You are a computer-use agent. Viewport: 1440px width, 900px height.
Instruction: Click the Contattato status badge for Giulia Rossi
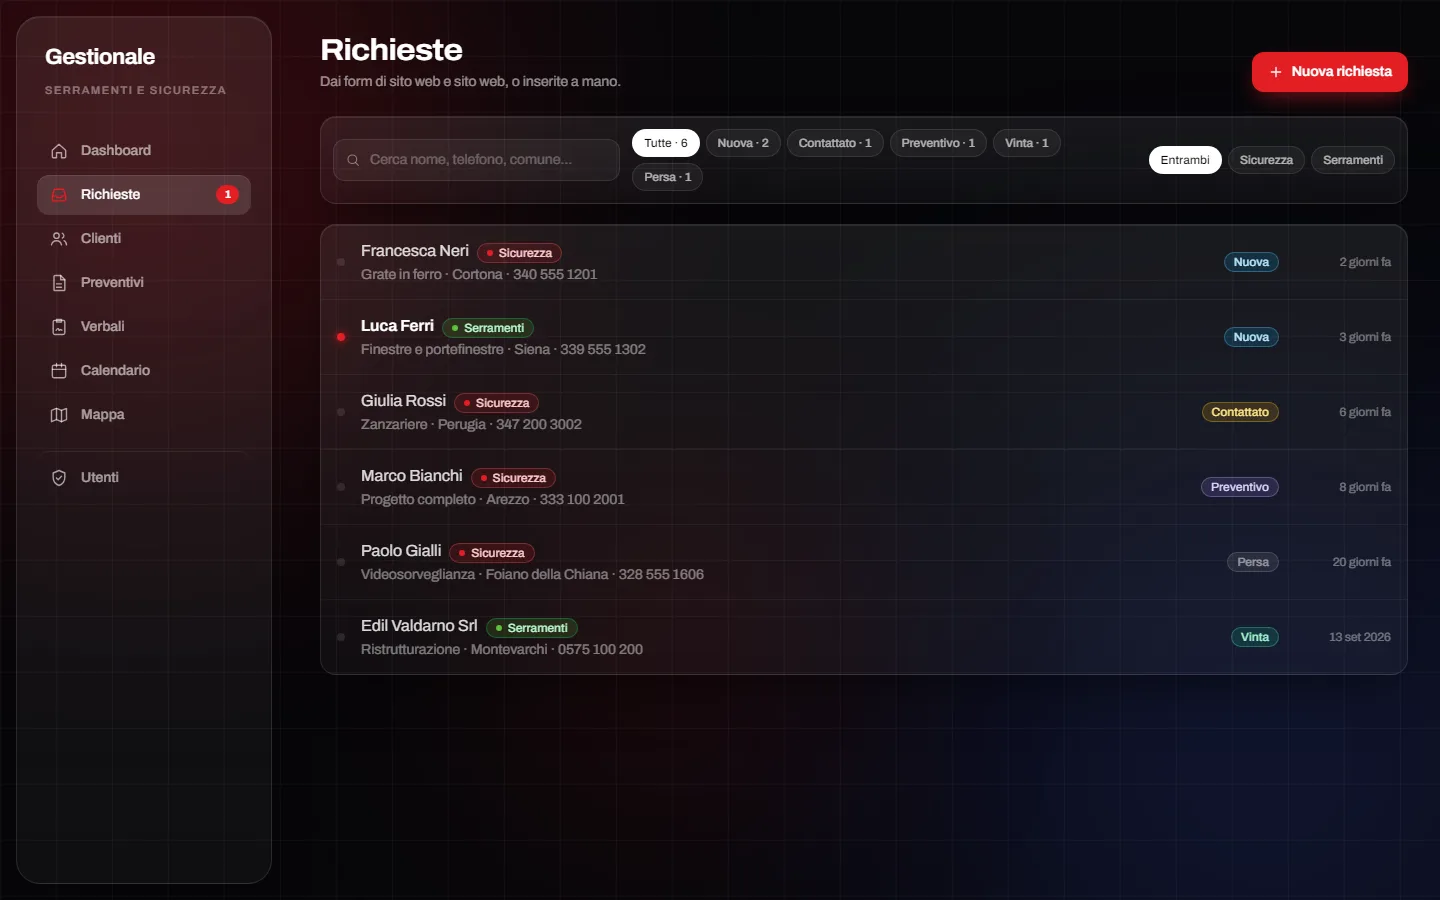pos(1240,412)
